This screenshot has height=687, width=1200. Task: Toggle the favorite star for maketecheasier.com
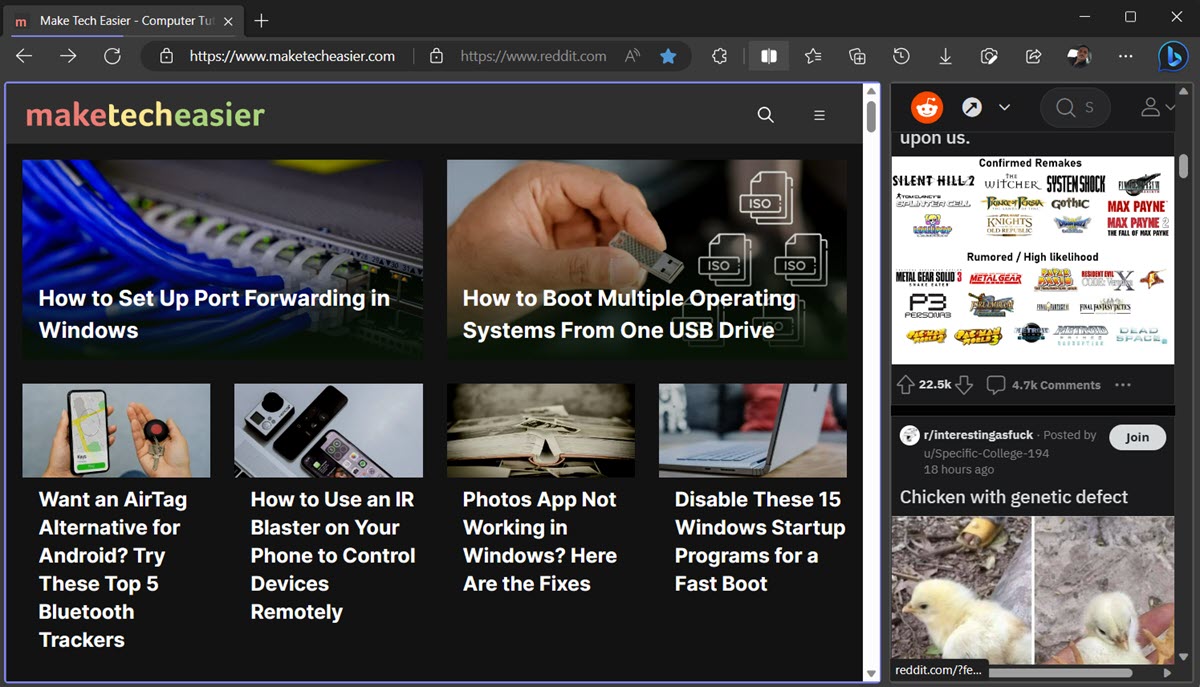(668, 56)
